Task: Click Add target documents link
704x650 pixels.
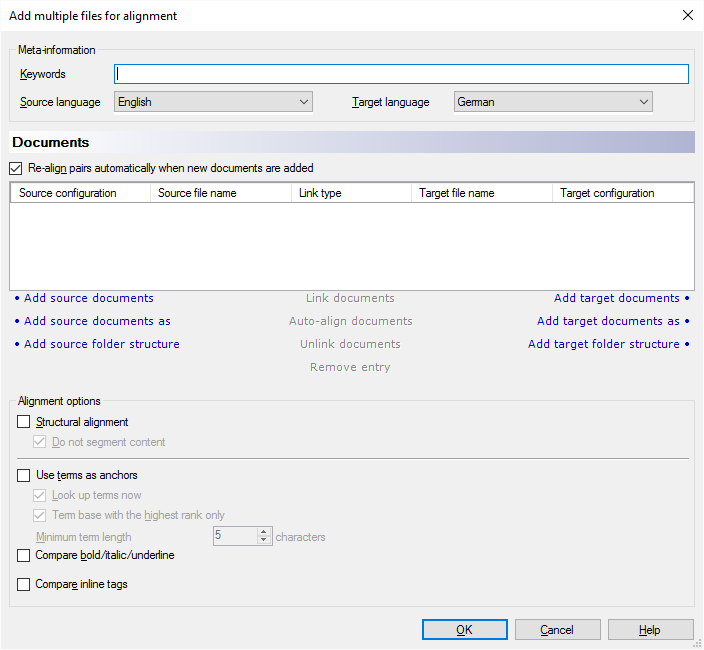Action: pos(617,298)
